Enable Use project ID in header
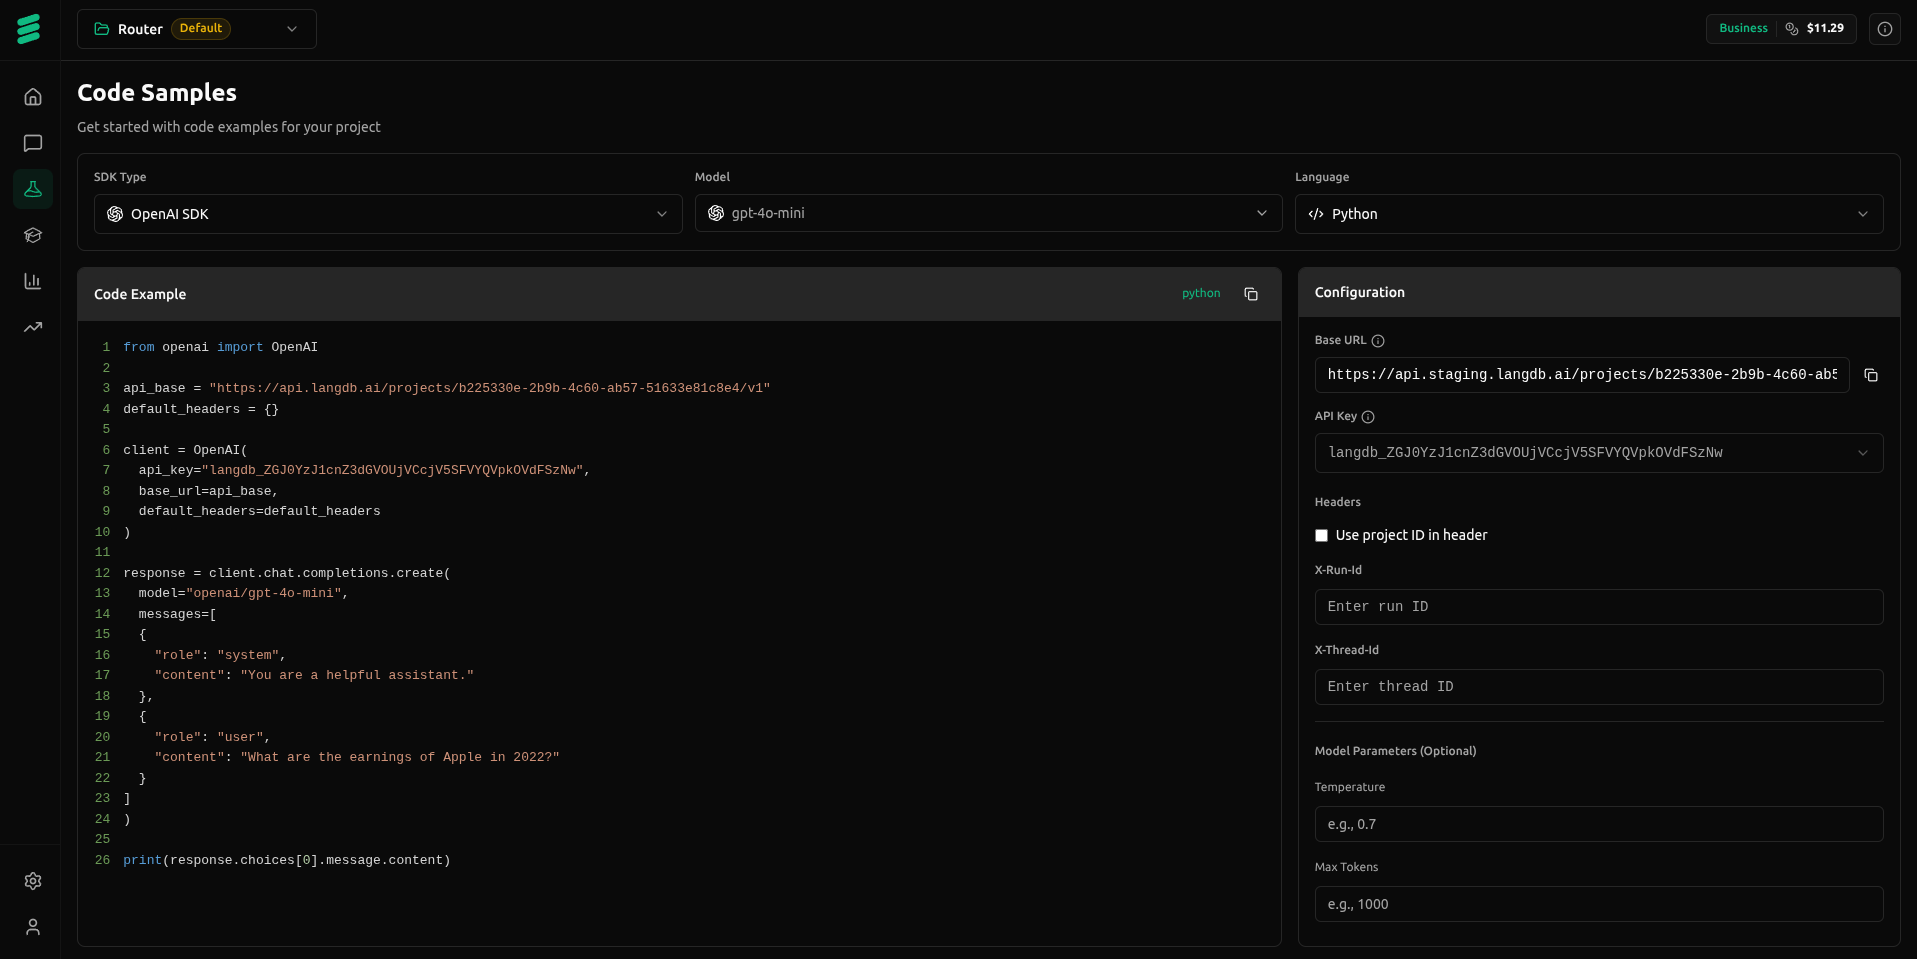This screenshot has width=1917, height=959. pos(1321,535)
